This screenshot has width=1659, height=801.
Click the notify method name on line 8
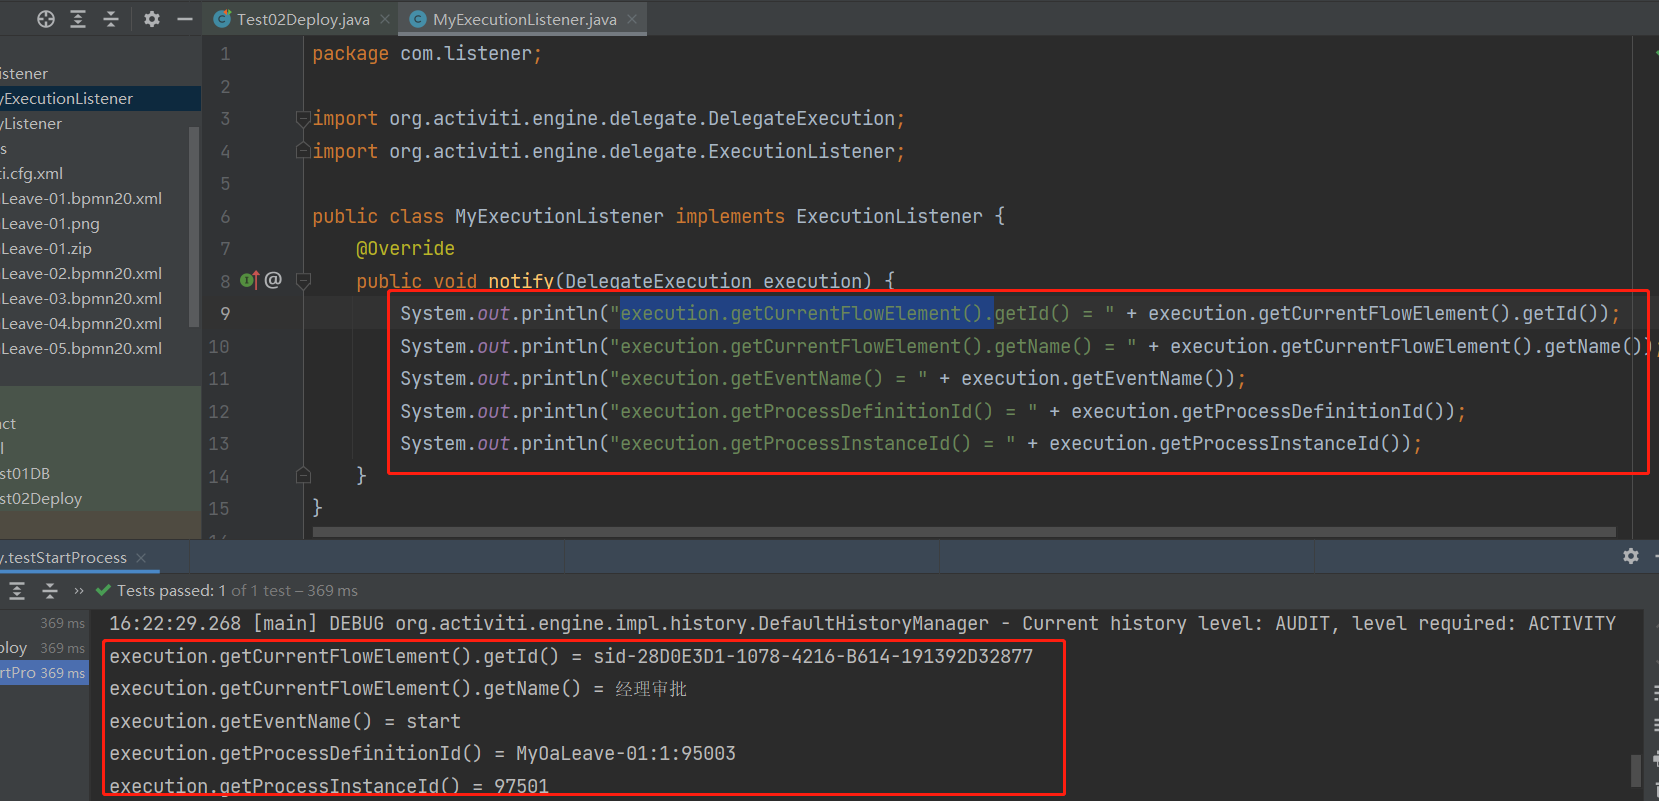[x=521, y=281]
